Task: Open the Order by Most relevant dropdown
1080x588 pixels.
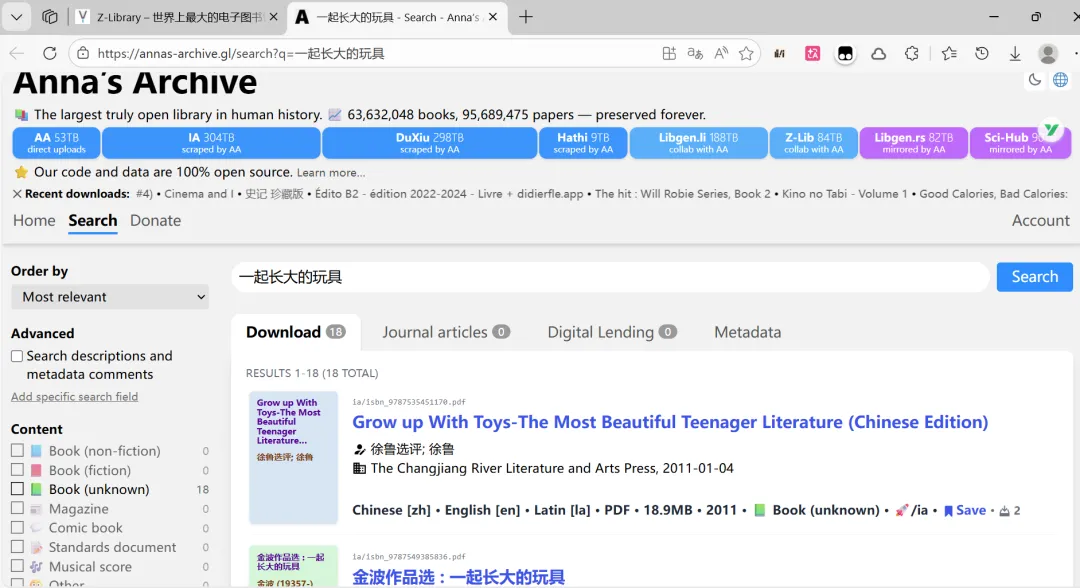Action: tap(110, 297)
